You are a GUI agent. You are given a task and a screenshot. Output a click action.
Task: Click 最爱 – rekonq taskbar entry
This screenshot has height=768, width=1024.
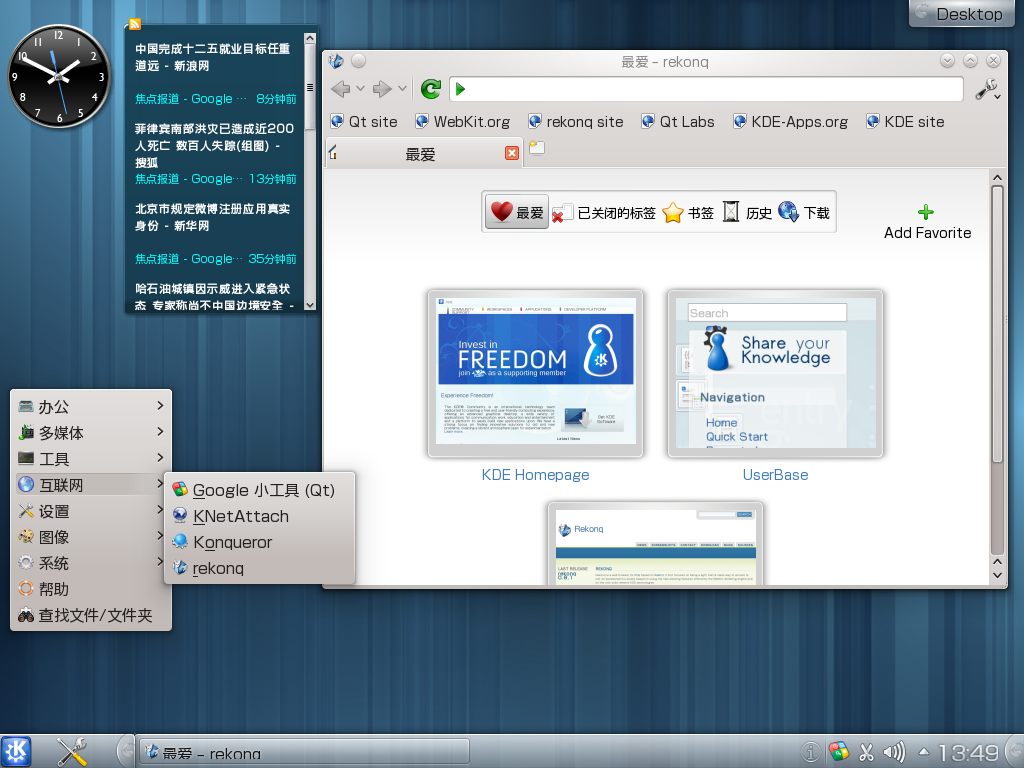tap(304, 752)
